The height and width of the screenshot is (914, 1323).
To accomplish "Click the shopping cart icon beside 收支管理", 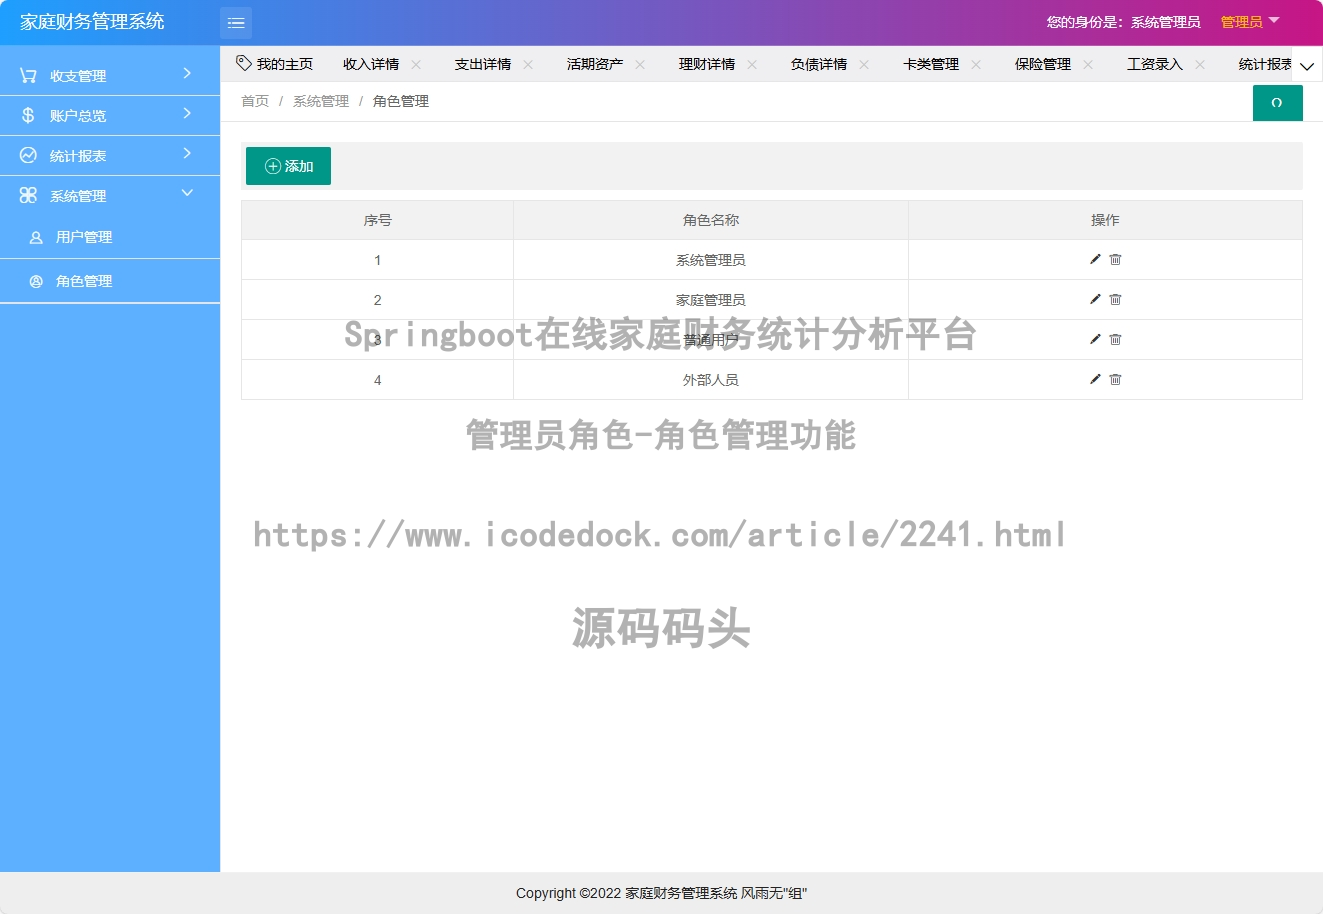I will (x=28, y=75).
